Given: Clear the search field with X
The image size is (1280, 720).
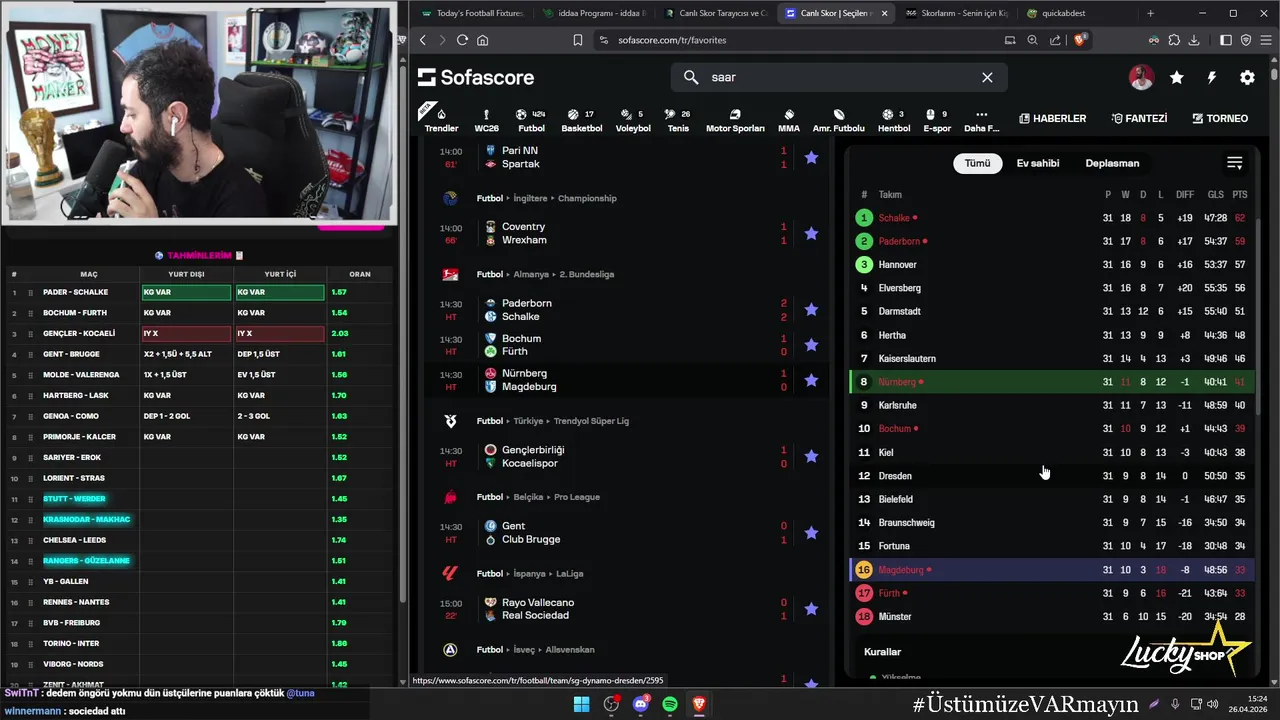Looking at the screenshot, I should click(987, 77).
